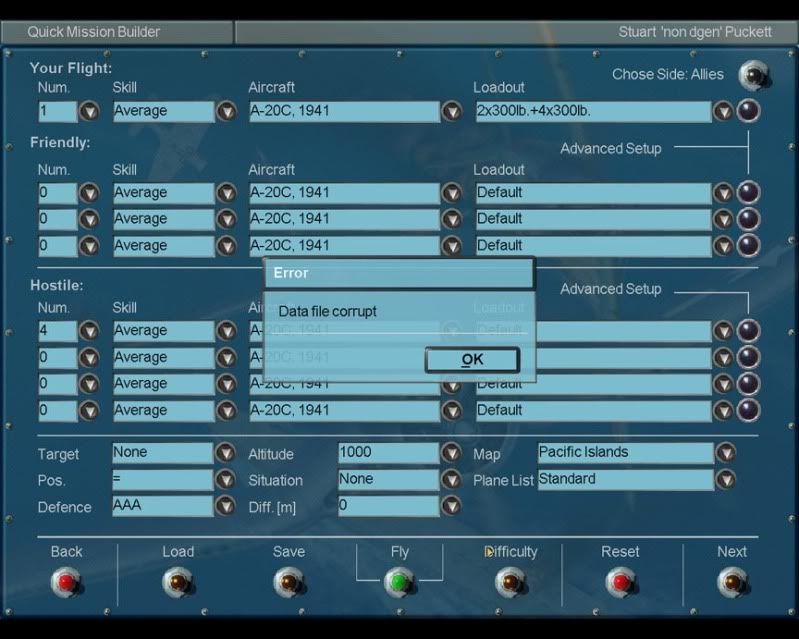Open Hostile third row Loadout dropdown arrow
The width and height of the screenshot is (799, 639).
pos(723,384)
